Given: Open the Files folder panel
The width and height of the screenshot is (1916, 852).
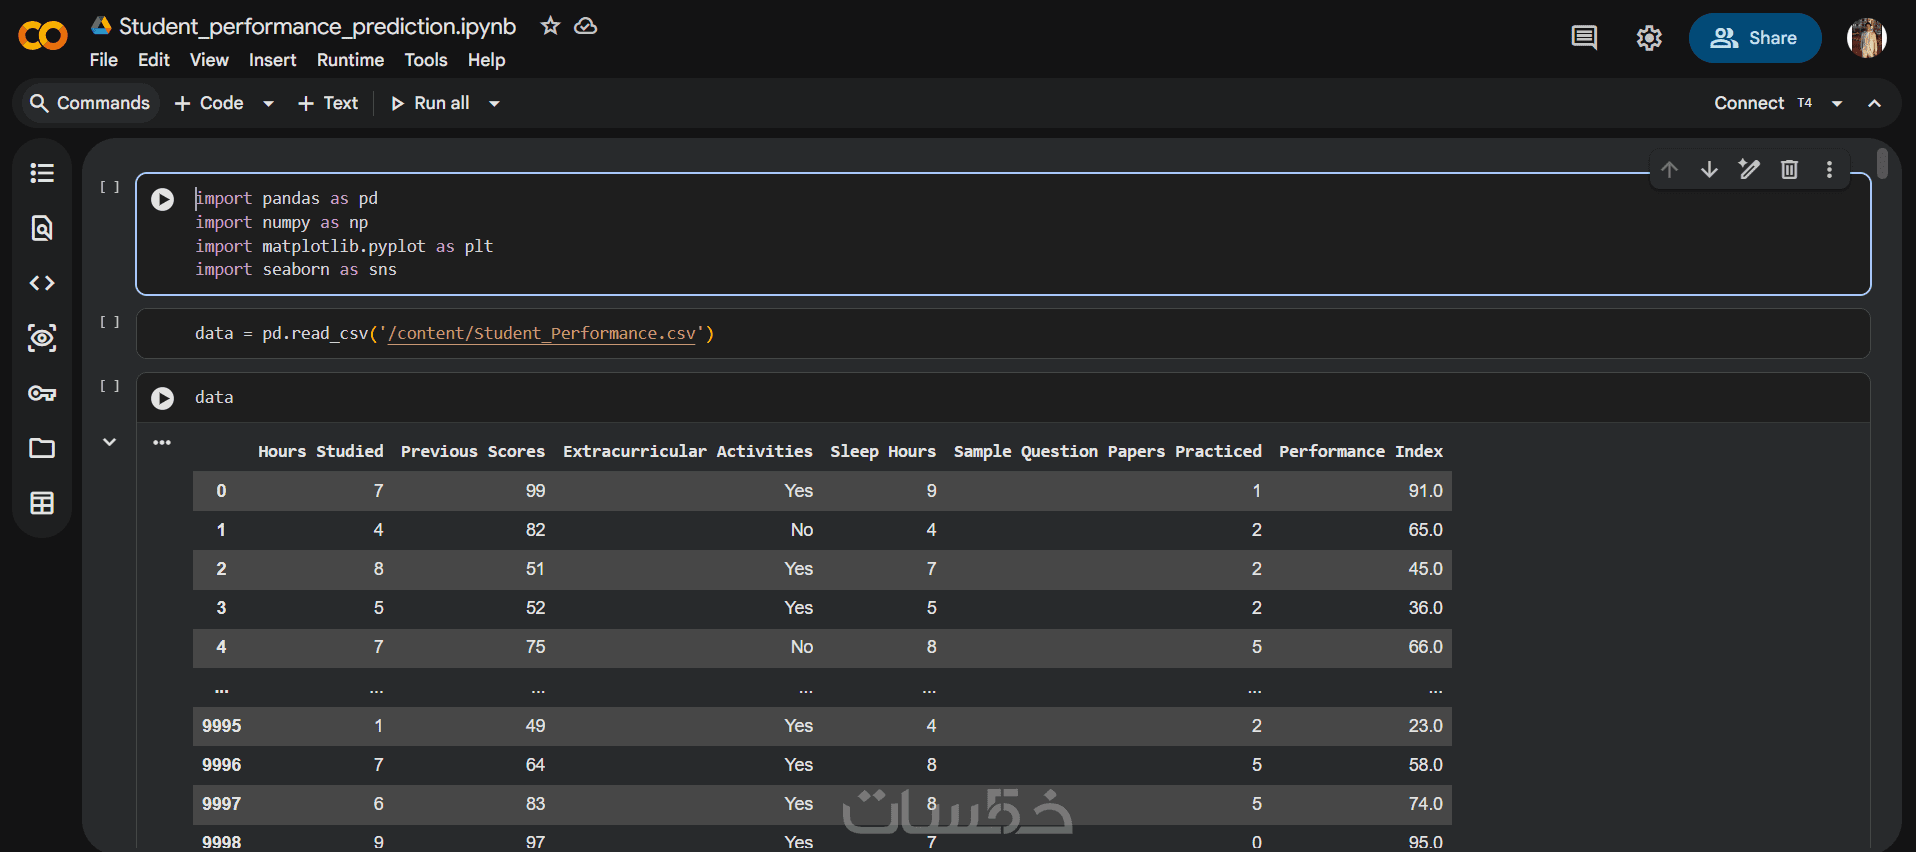Looking at the screenshot, I should [x=42, y=448].
